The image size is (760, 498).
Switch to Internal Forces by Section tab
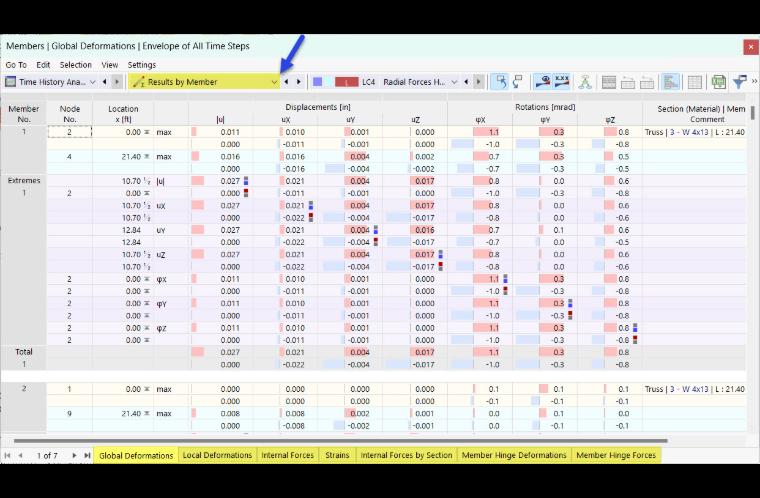pyautogui.click(x=406, y=455)
